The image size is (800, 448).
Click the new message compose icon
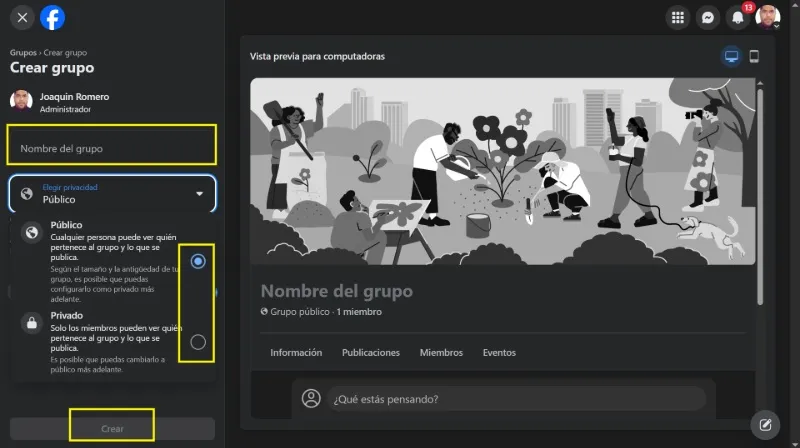(x=765, y=425)
